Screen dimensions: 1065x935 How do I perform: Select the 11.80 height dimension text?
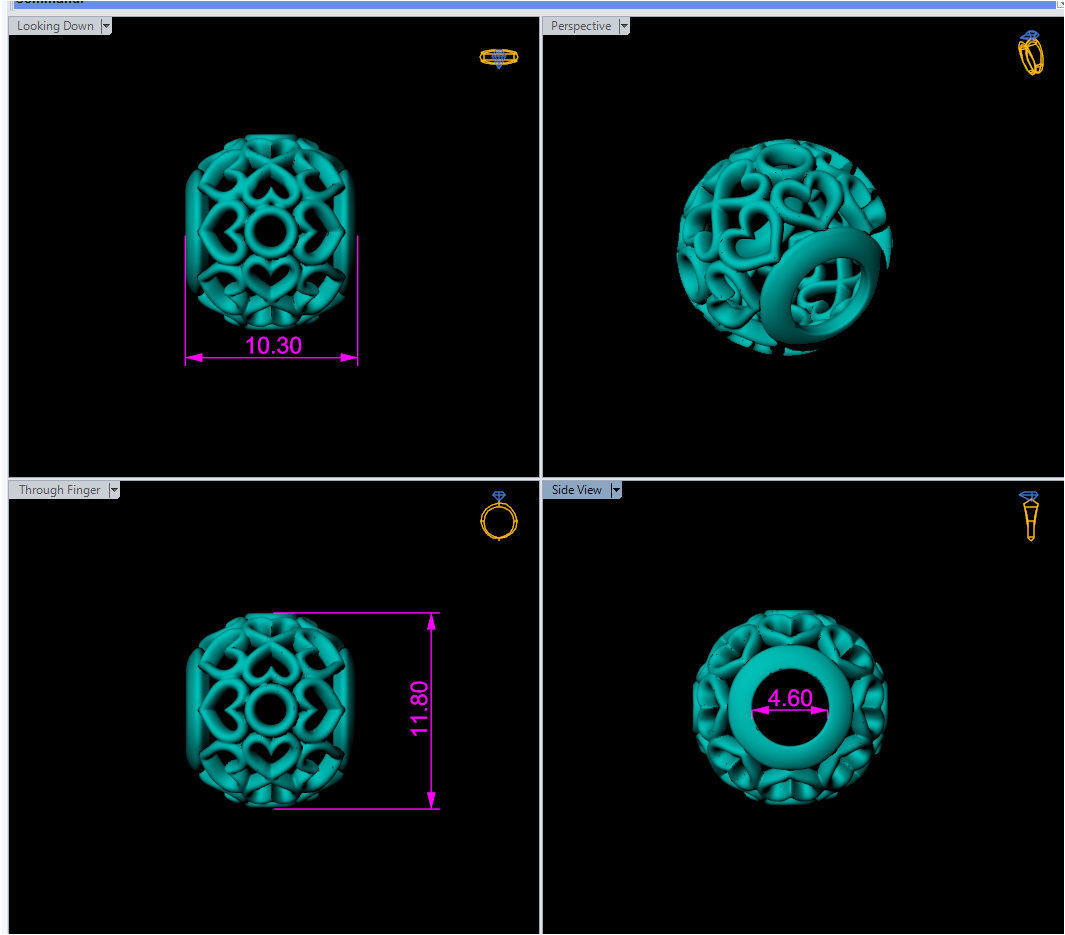coord(419,708)
